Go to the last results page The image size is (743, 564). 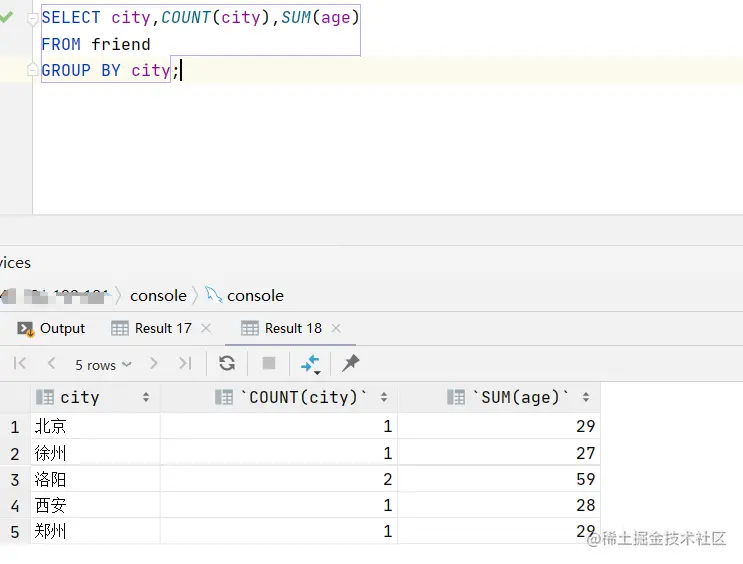pyautogui.click(x=185, y=364)
